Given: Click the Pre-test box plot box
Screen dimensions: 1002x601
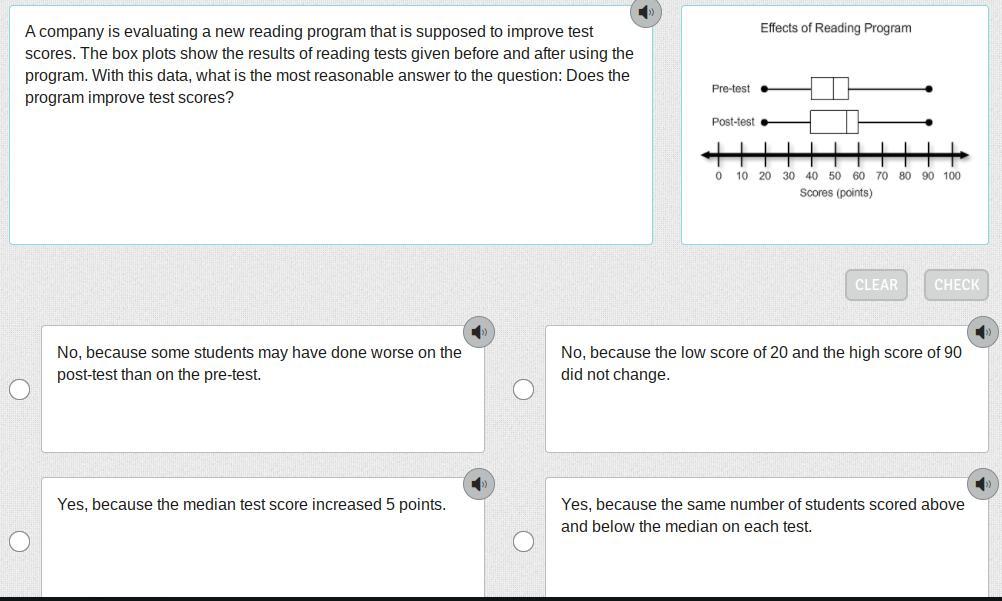Looking at the screenshot, I should (829, 88).
